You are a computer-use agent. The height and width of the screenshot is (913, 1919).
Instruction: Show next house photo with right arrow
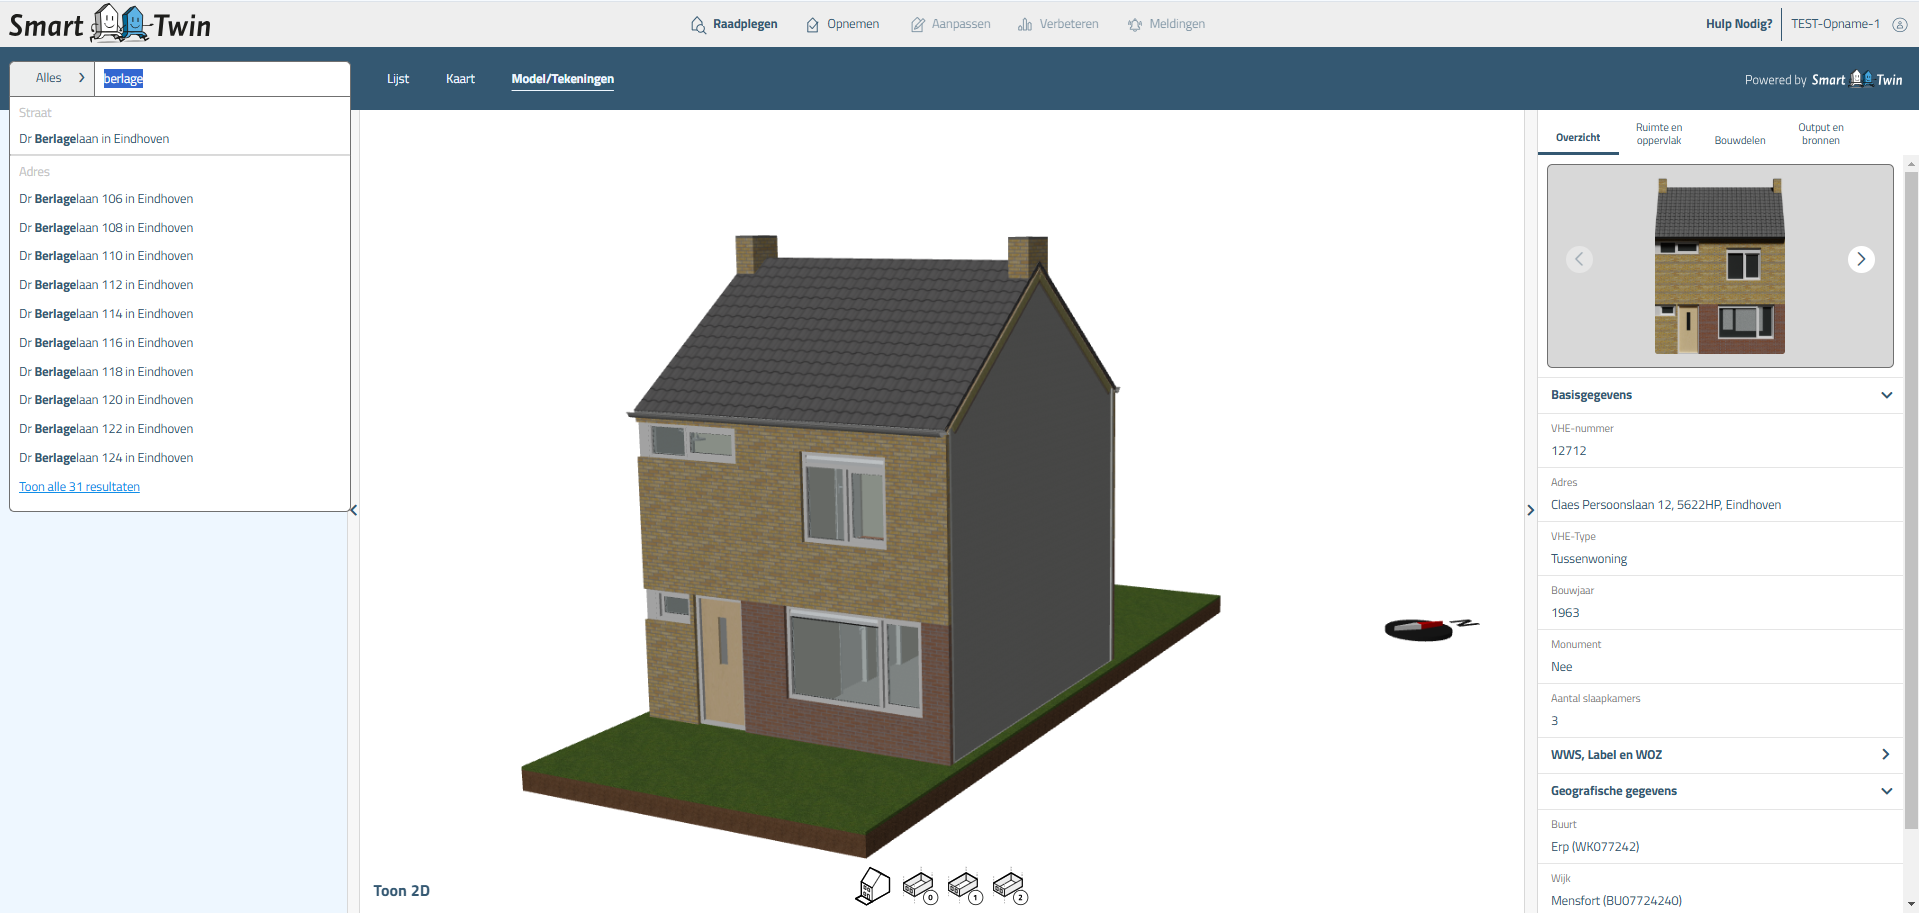click(x=1860, y=259)
